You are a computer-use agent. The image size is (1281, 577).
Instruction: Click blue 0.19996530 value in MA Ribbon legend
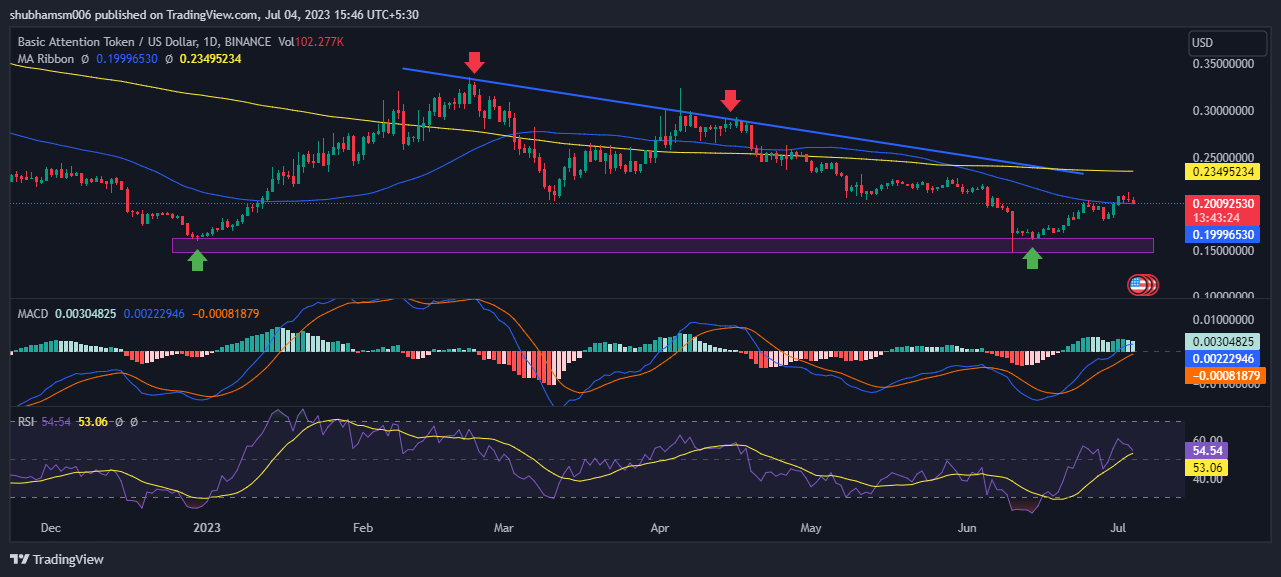pyautogui.click(x=128, y=59)
